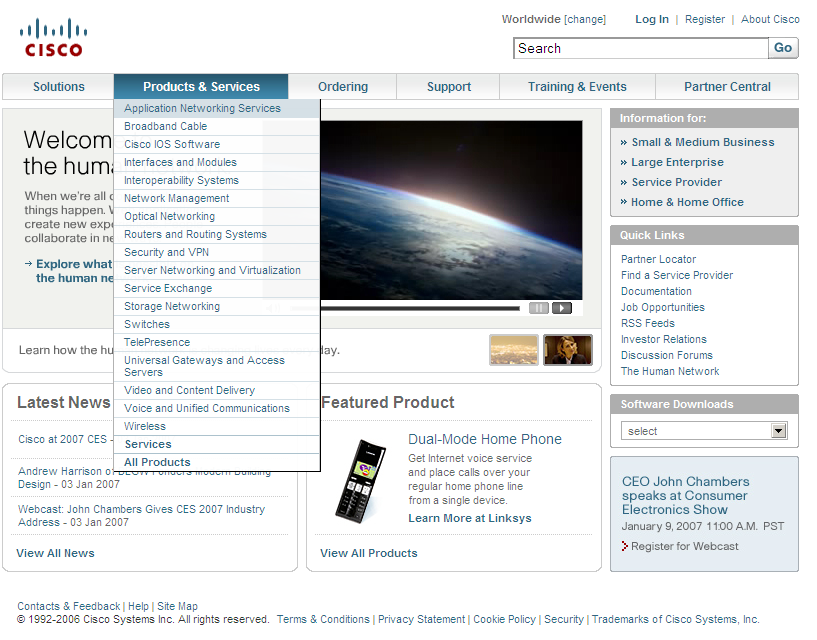Click the video progress bar

420,309
